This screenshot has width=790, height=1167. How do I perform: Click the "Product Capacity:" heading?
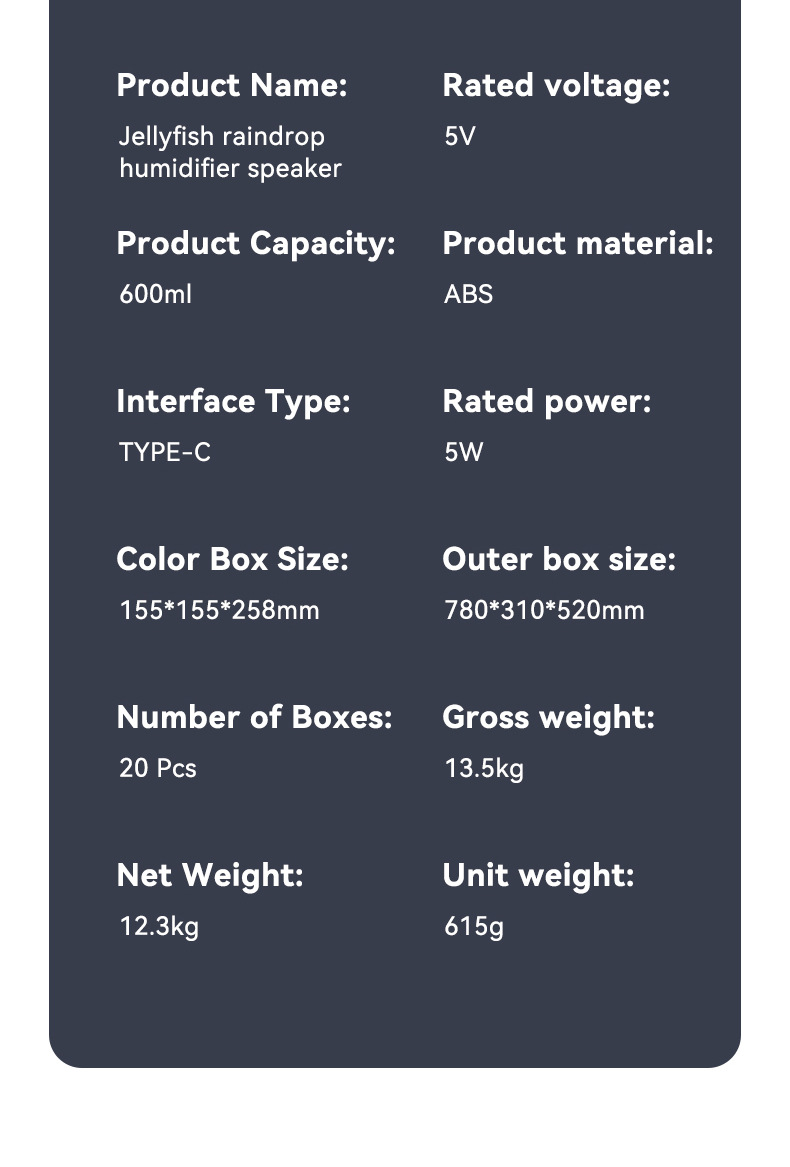point(256,243)
